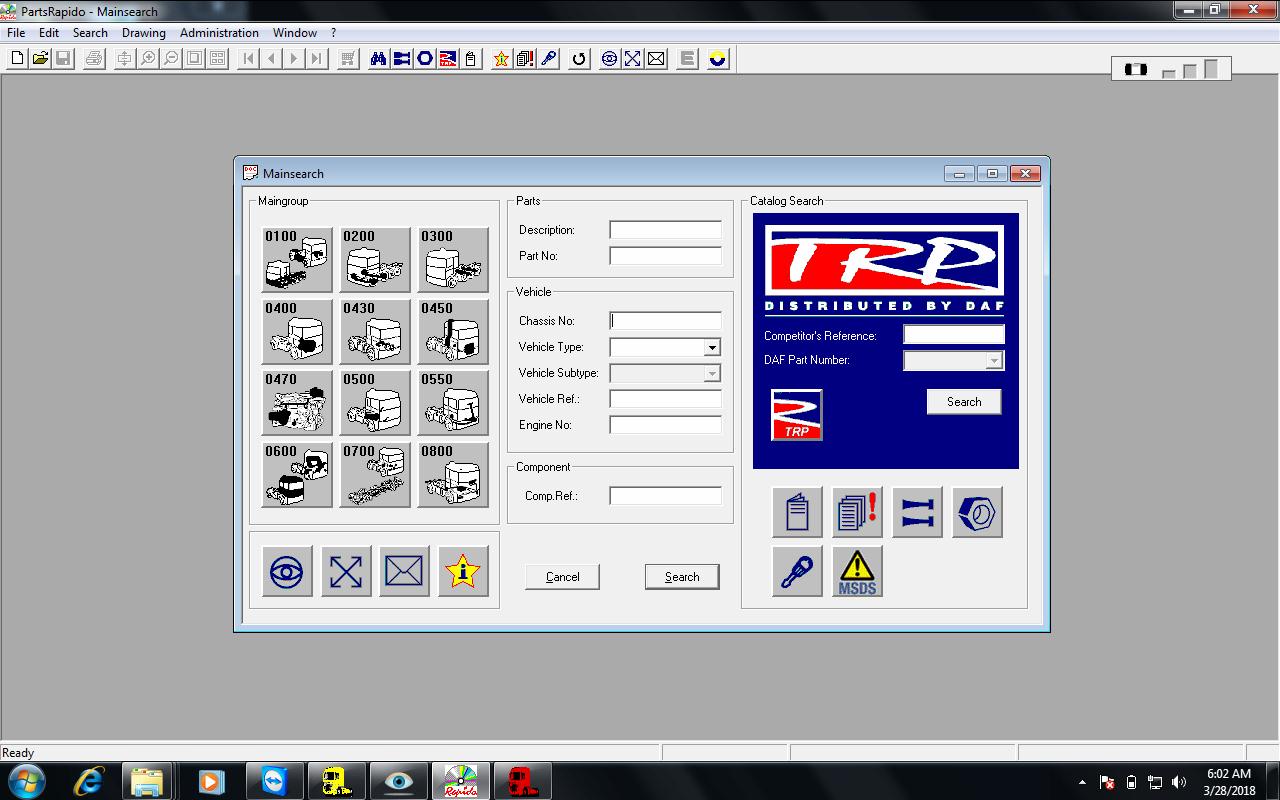
Task: Click the new document toolbar icon
Action: pyautogui.click(x=17, y=58)
